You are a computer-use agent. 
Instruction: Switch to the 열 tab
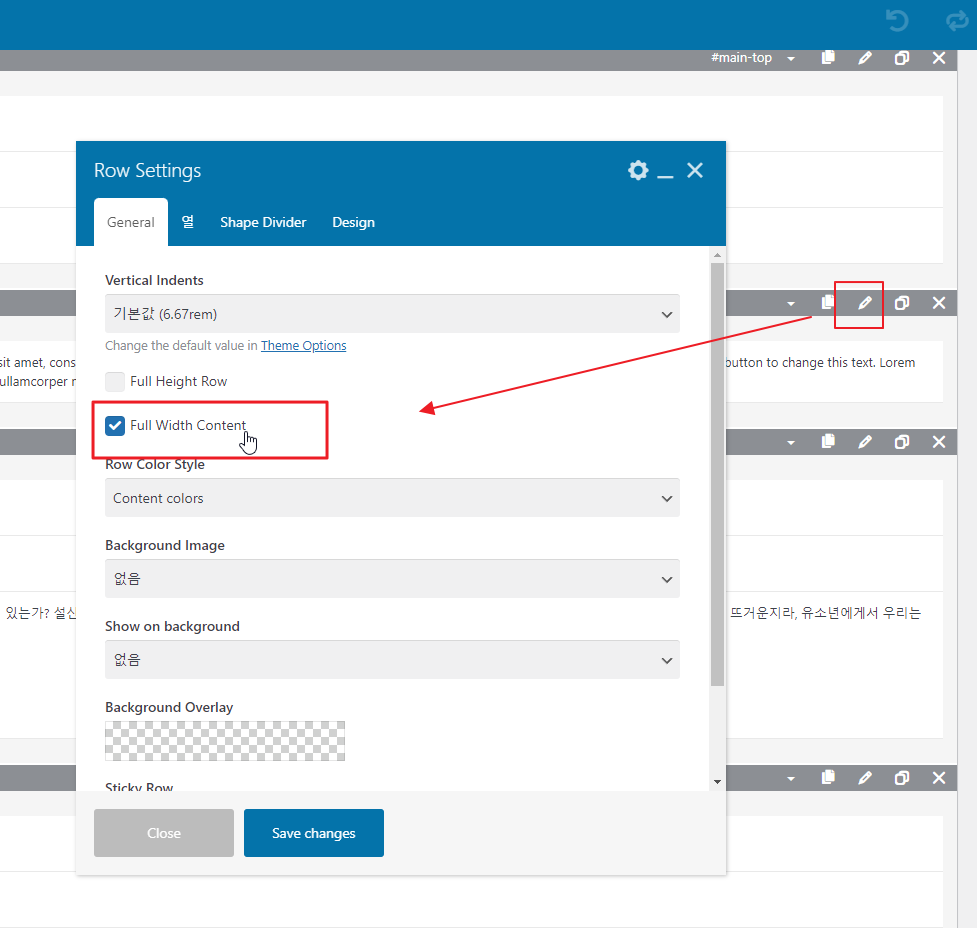click(x=188, y=222)
